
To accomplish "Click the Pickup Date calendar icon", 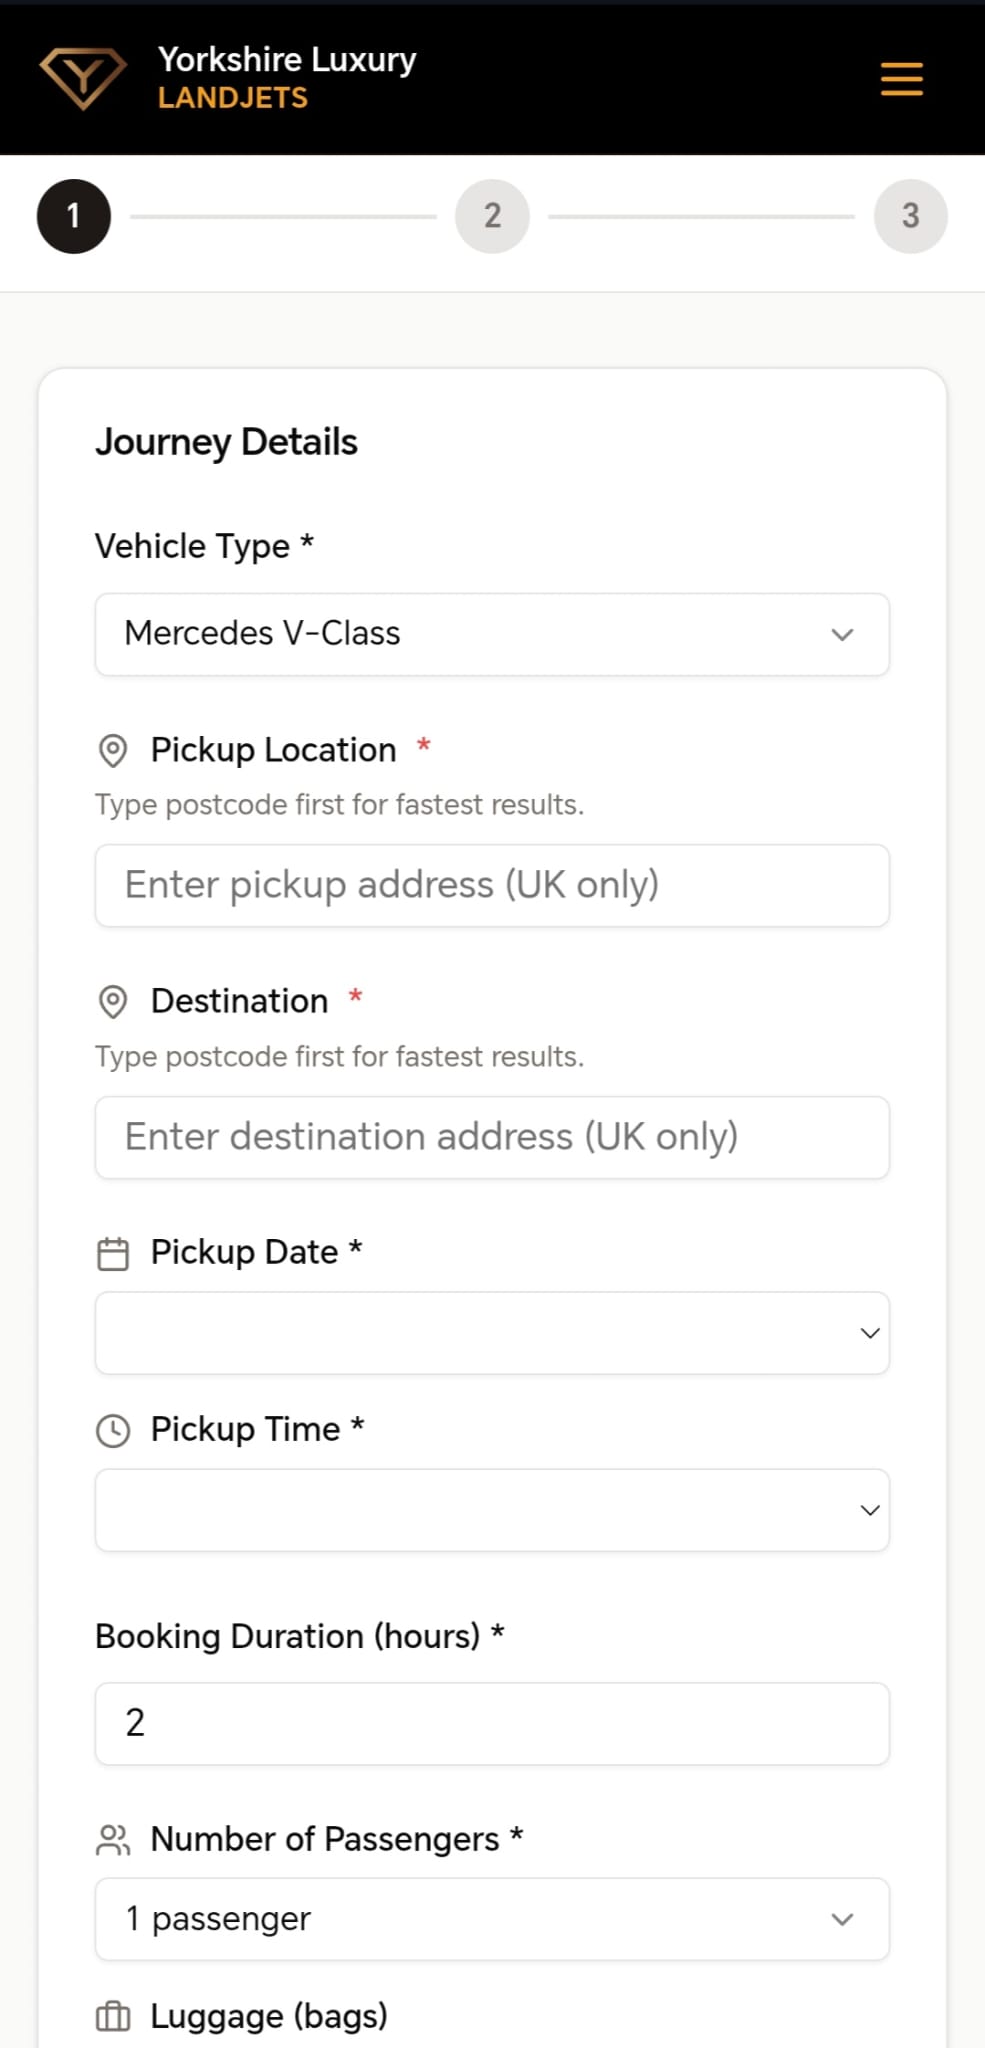I will tap(113, 1253).
